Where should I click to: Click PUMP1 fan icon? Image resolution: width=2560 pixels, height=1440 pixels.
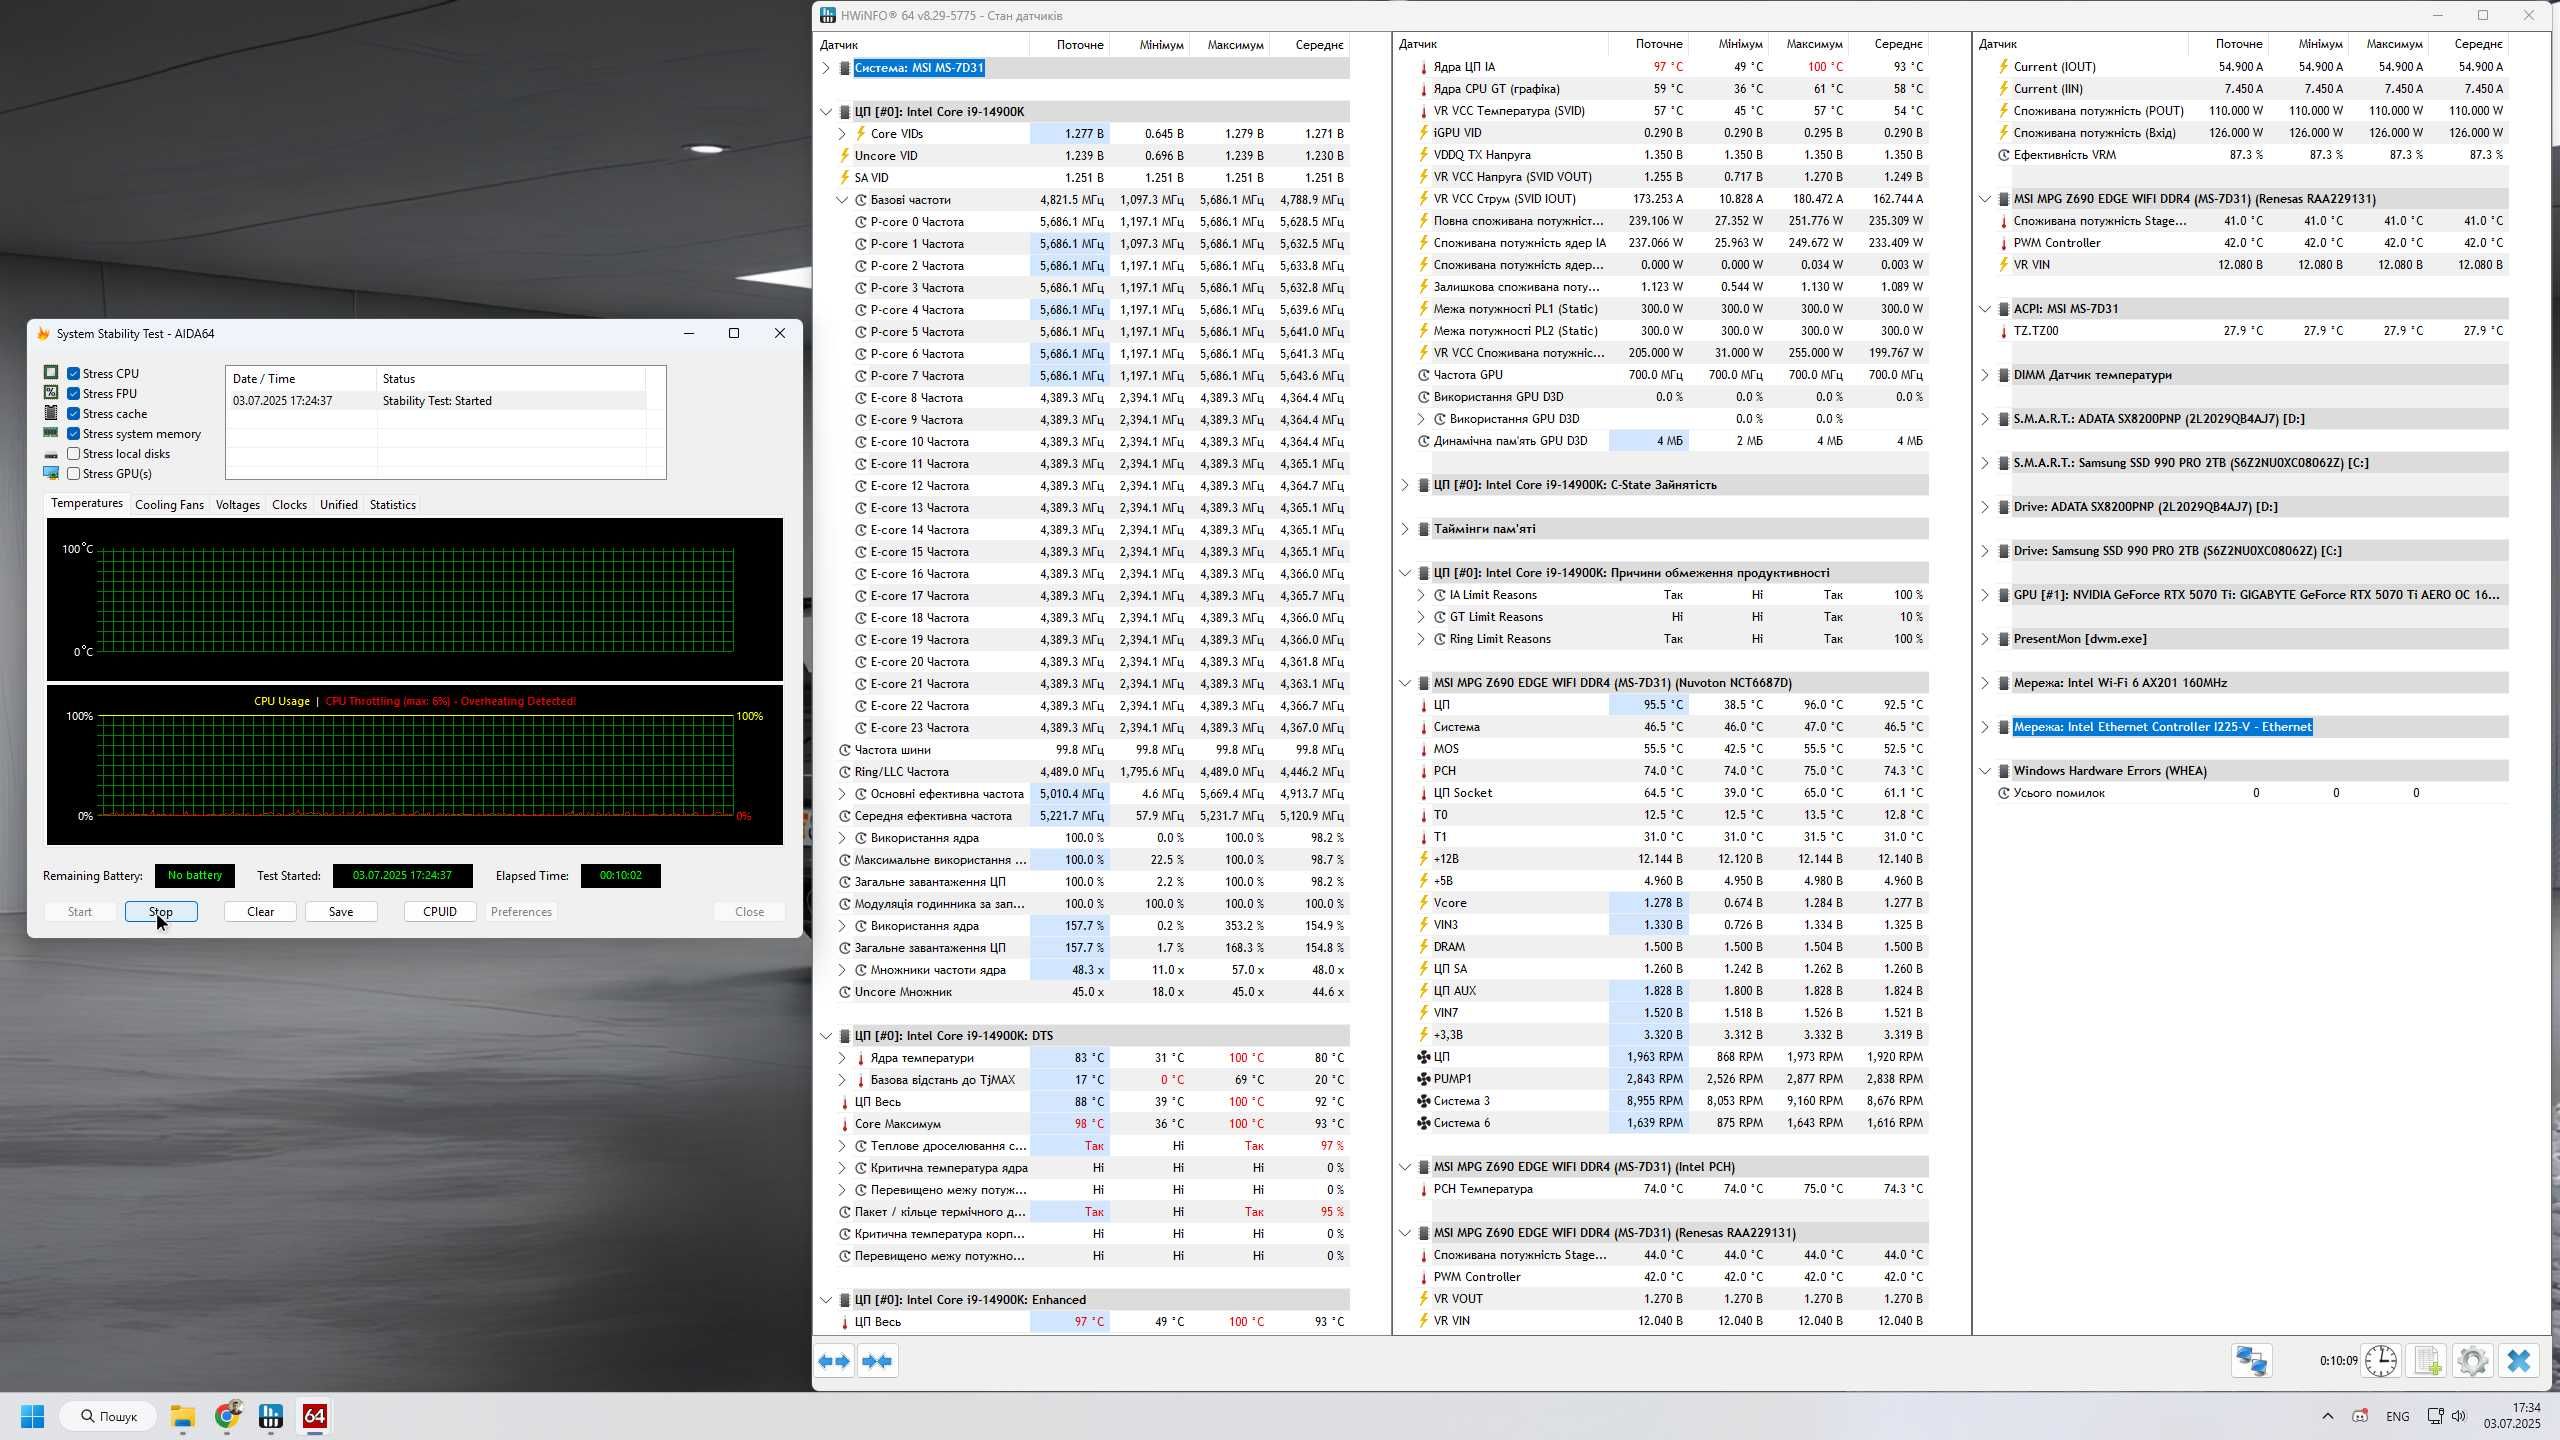click(1423, 1079)
